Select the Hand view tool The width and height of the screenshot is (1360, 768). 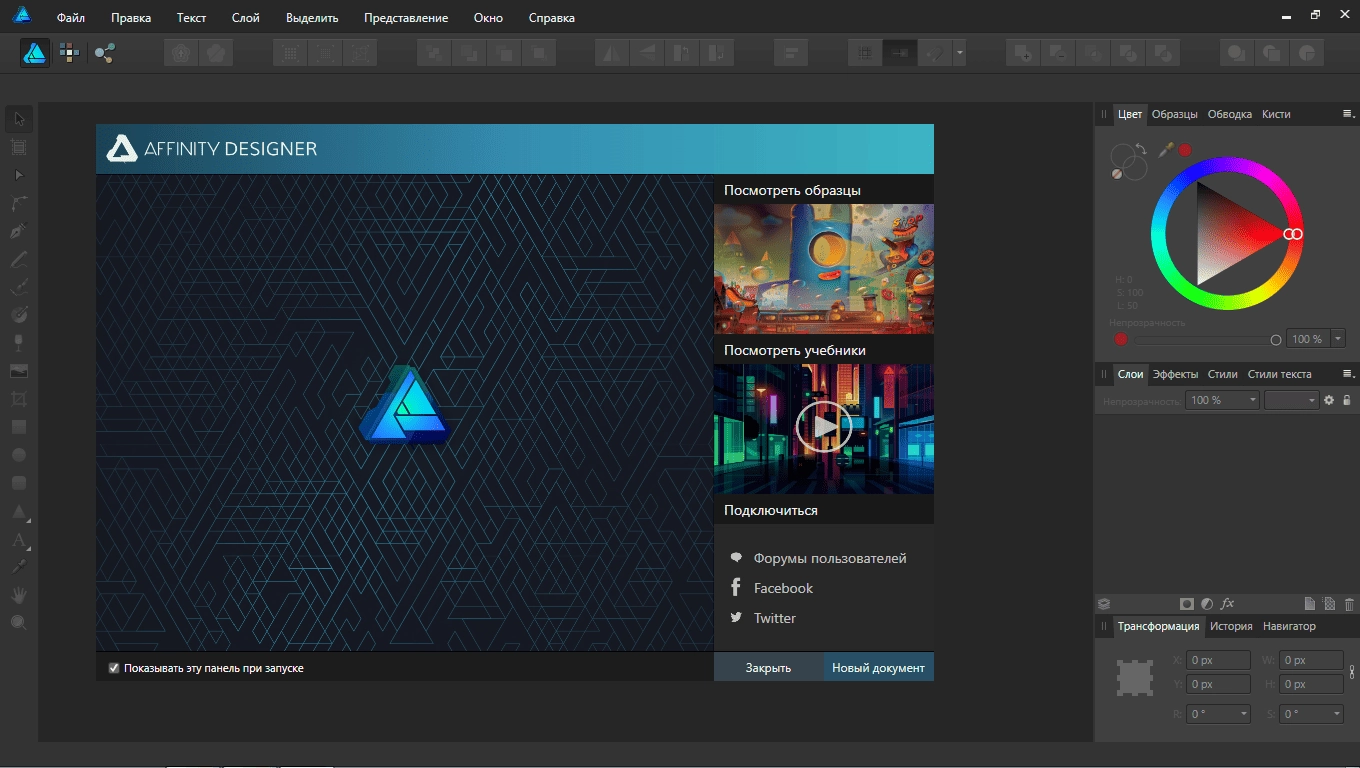click(19, 595)
